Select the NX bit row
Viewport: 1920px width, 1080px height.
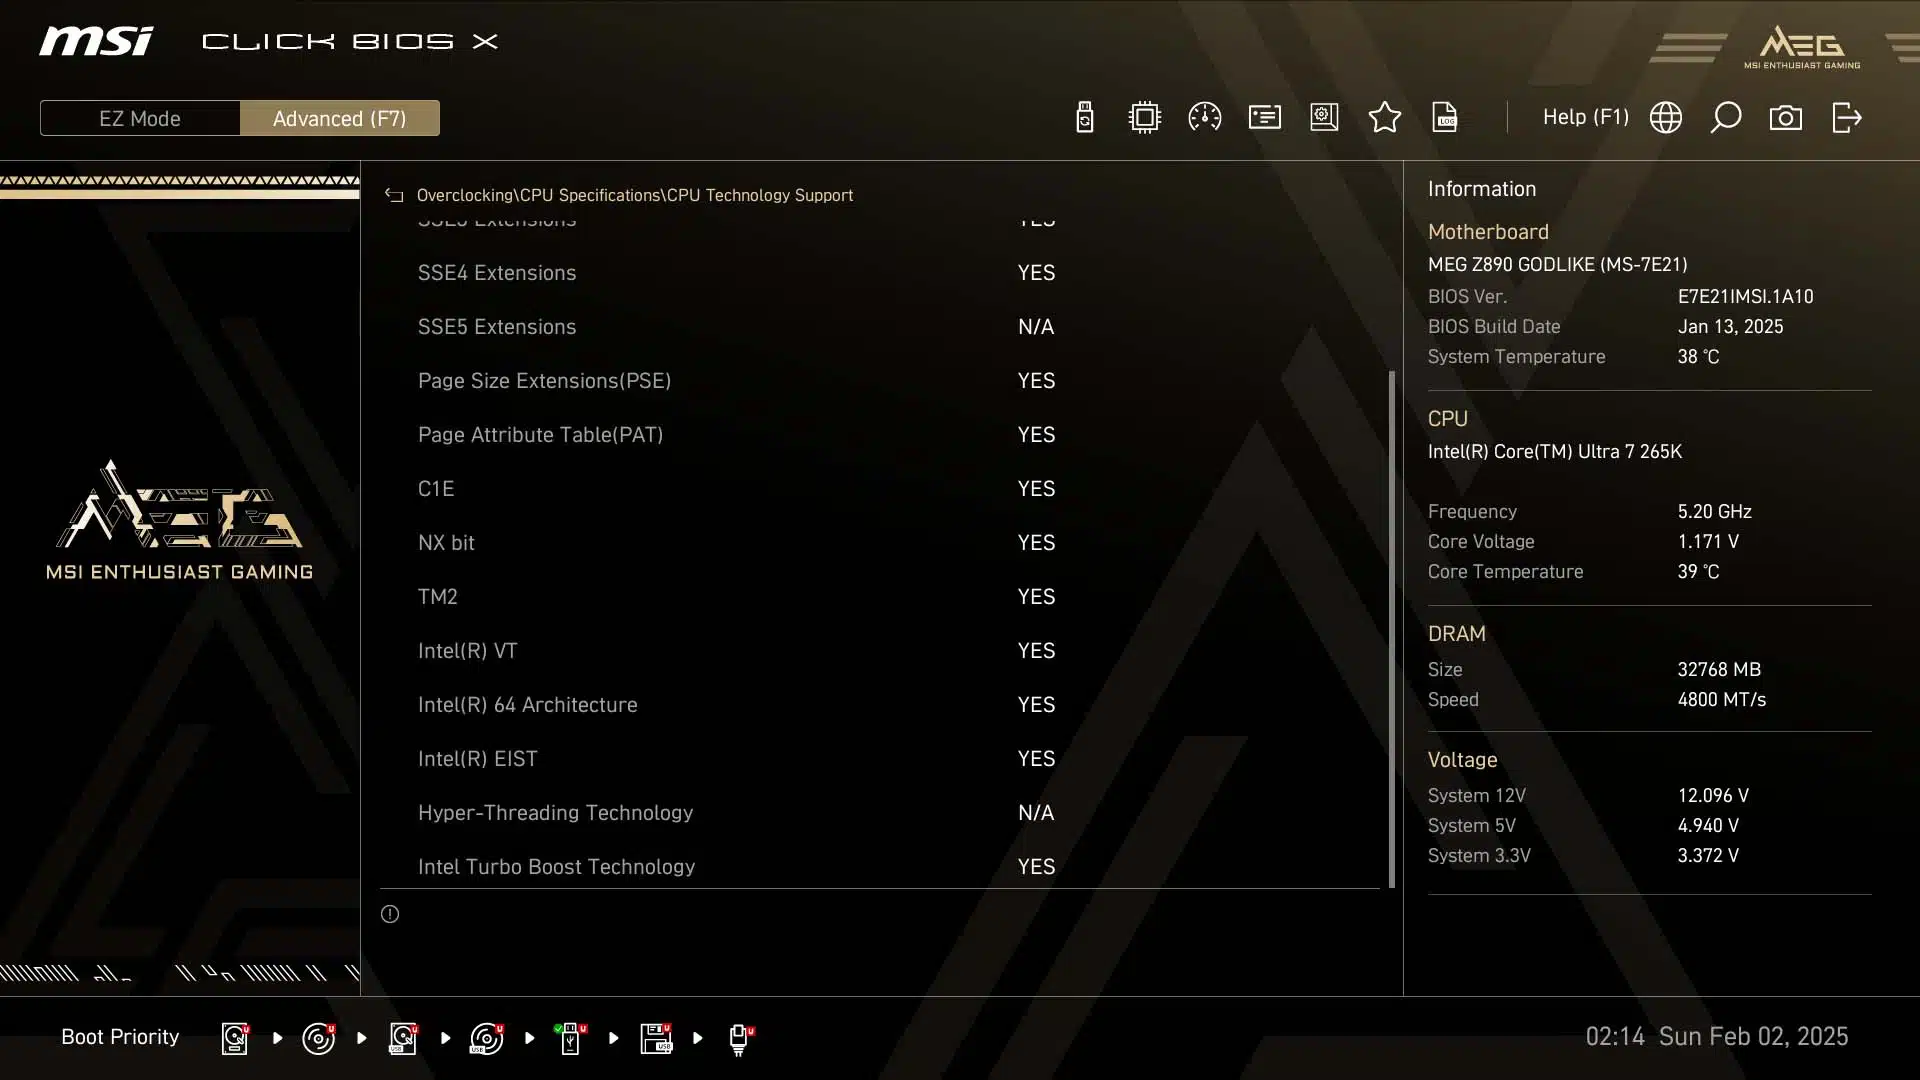[x=880, y=543]
